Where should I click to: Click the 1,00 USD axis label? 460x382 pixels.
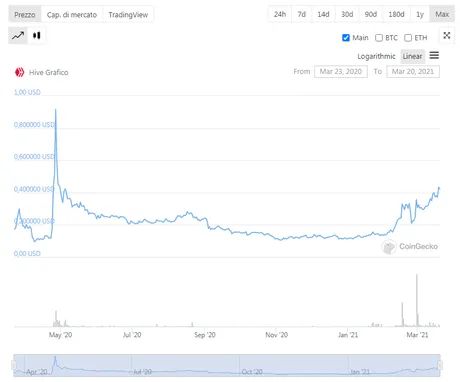click(x=27, y=92)
